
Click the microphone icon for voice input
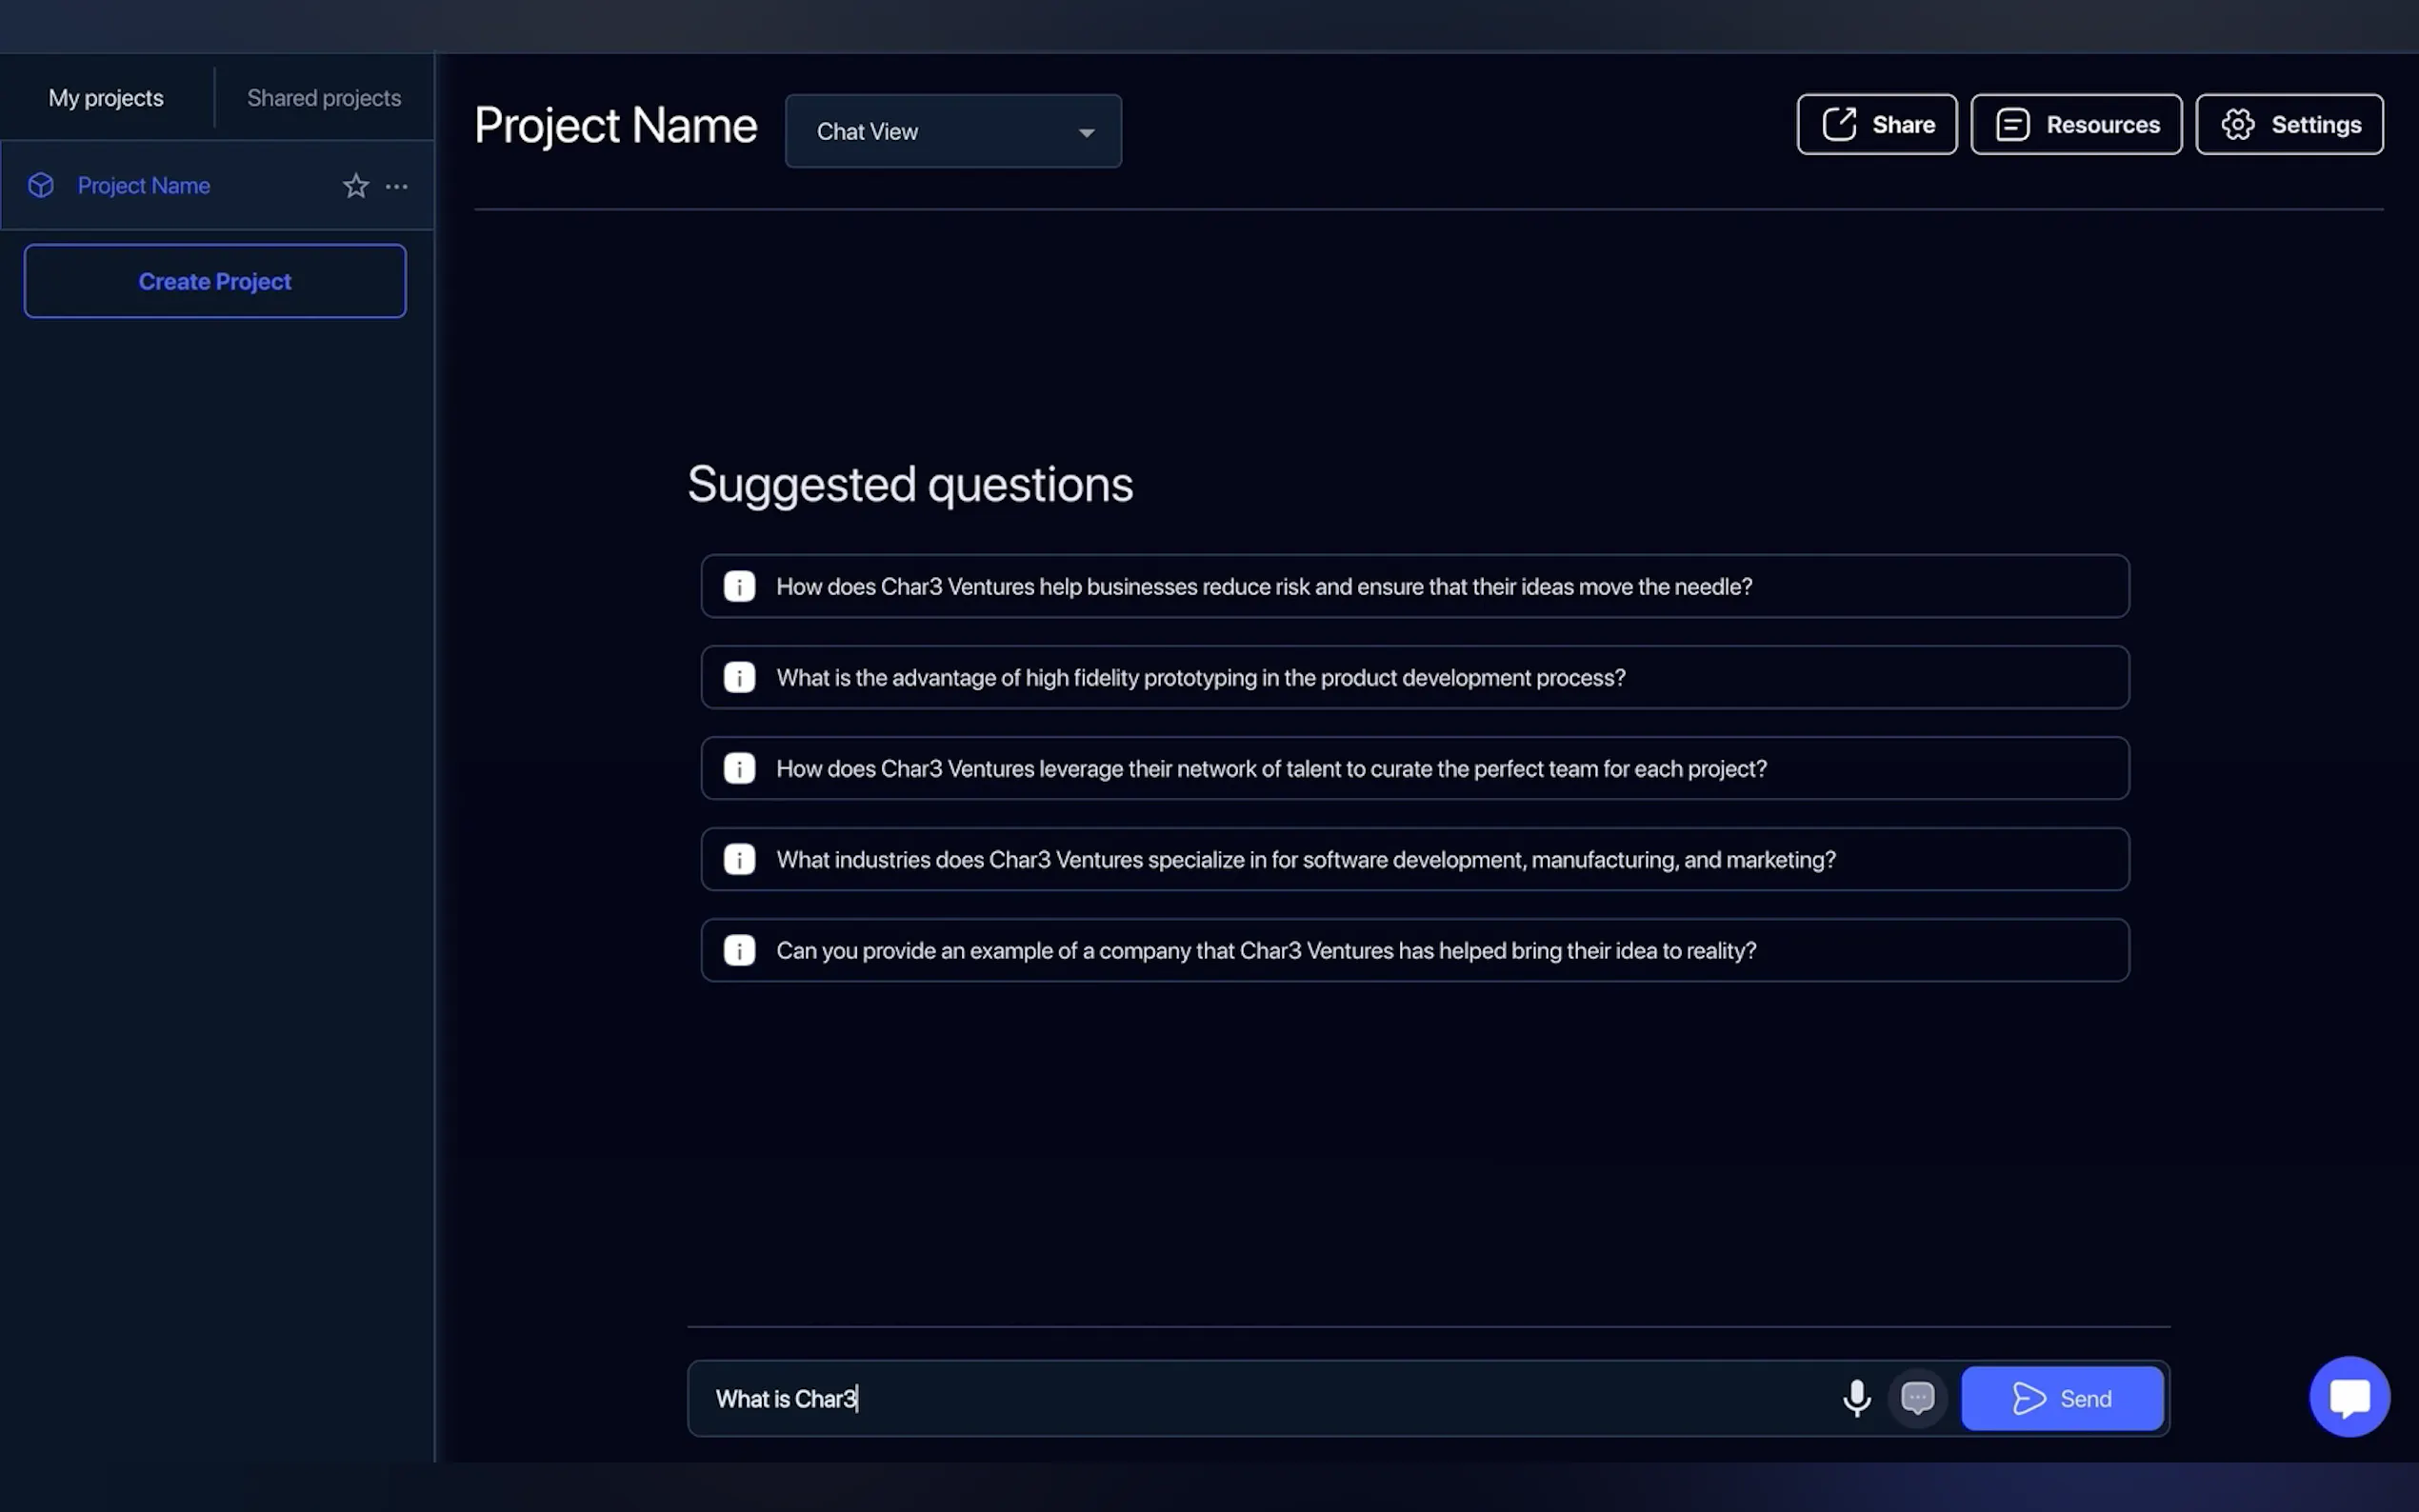click(1856, 1398)
